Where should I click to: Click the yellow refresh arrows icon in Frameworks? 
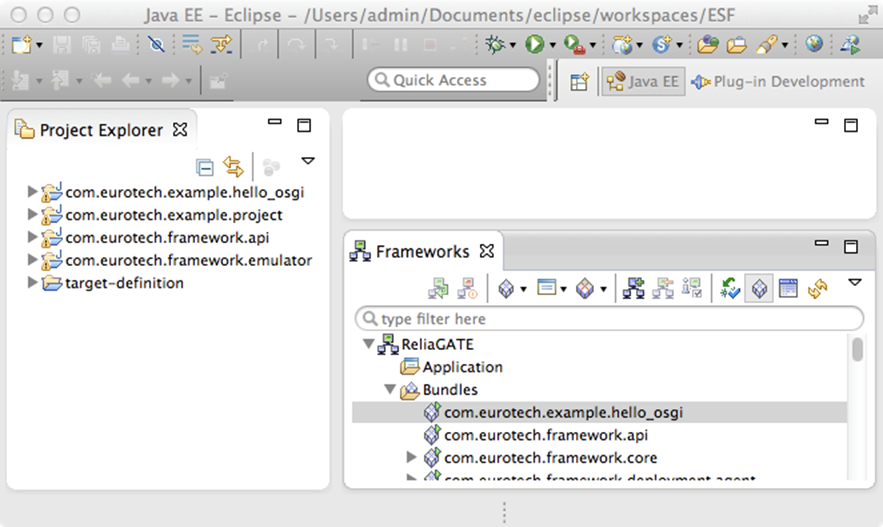point(817,289)
